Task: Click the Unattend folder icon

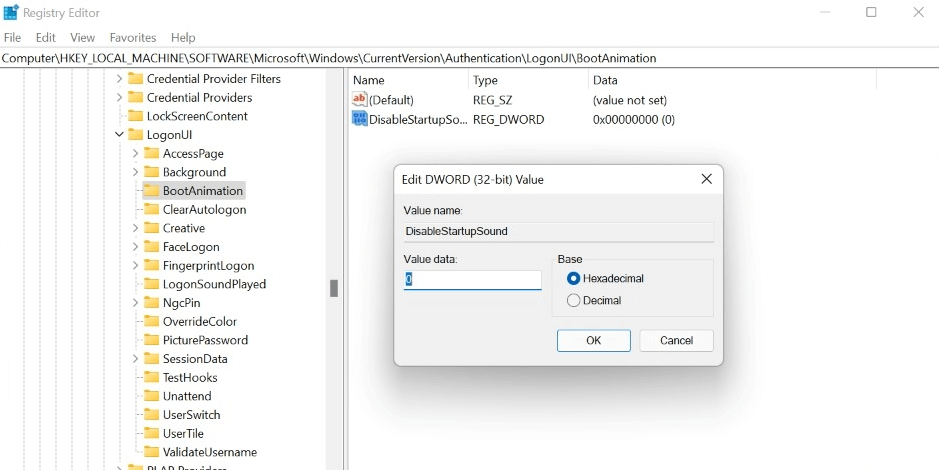Action: (152, 396)
